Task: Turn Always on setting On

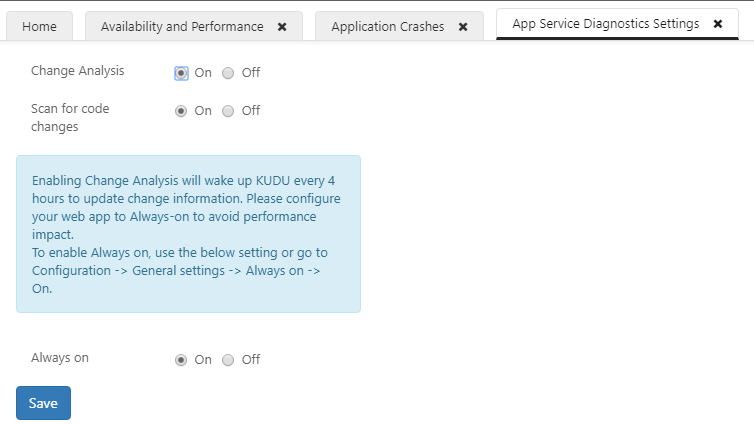Action: click(181, 360)
